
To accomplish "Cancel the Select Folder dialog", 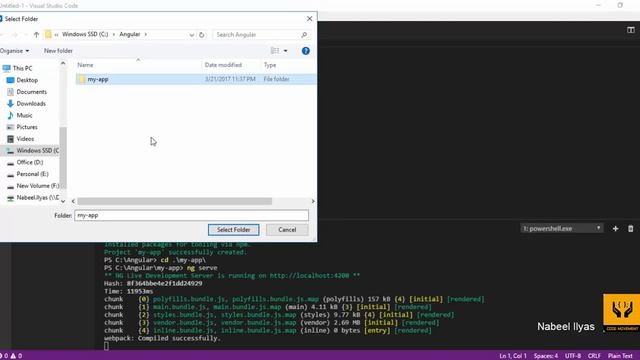I will 287,230.
